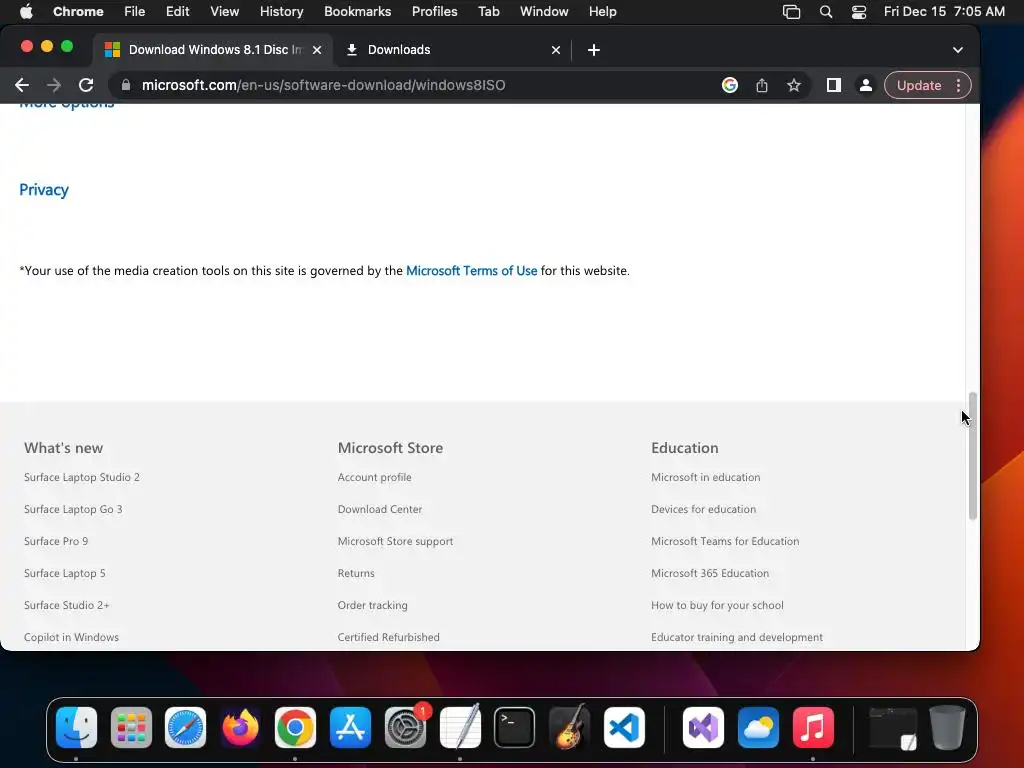
Task: Open System Settings from the dock
Action: pyautogui.click(x=406, y=728)
